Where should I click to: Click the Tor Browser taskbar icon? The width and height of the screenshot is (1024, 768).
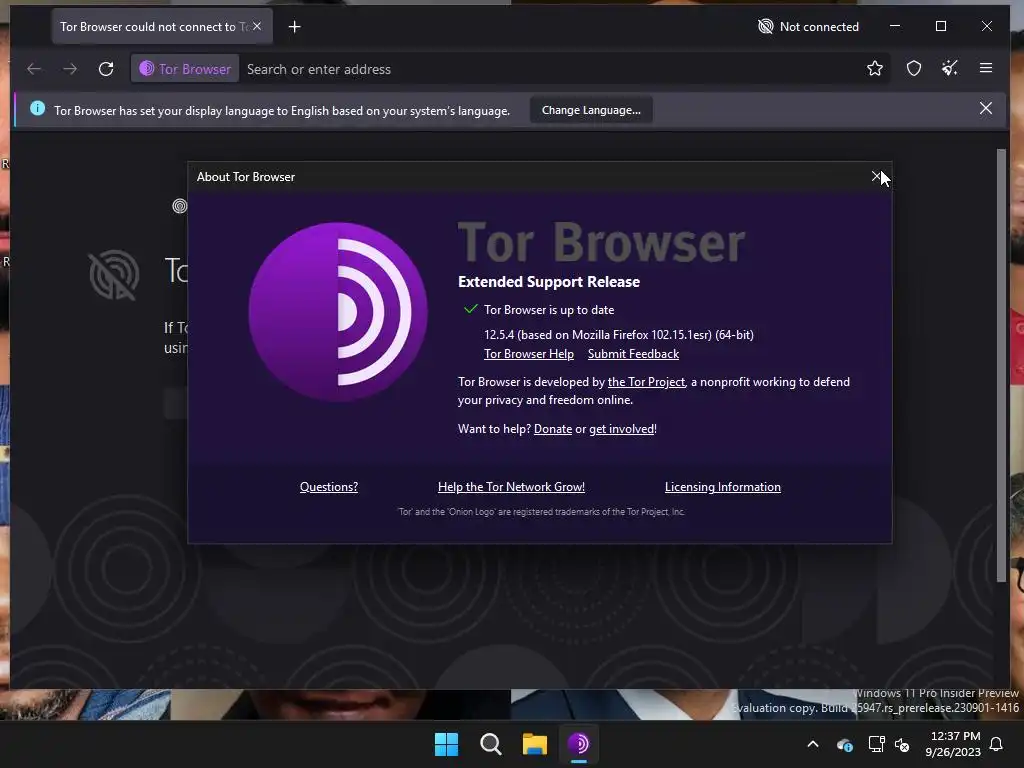[x=579, y=744]
